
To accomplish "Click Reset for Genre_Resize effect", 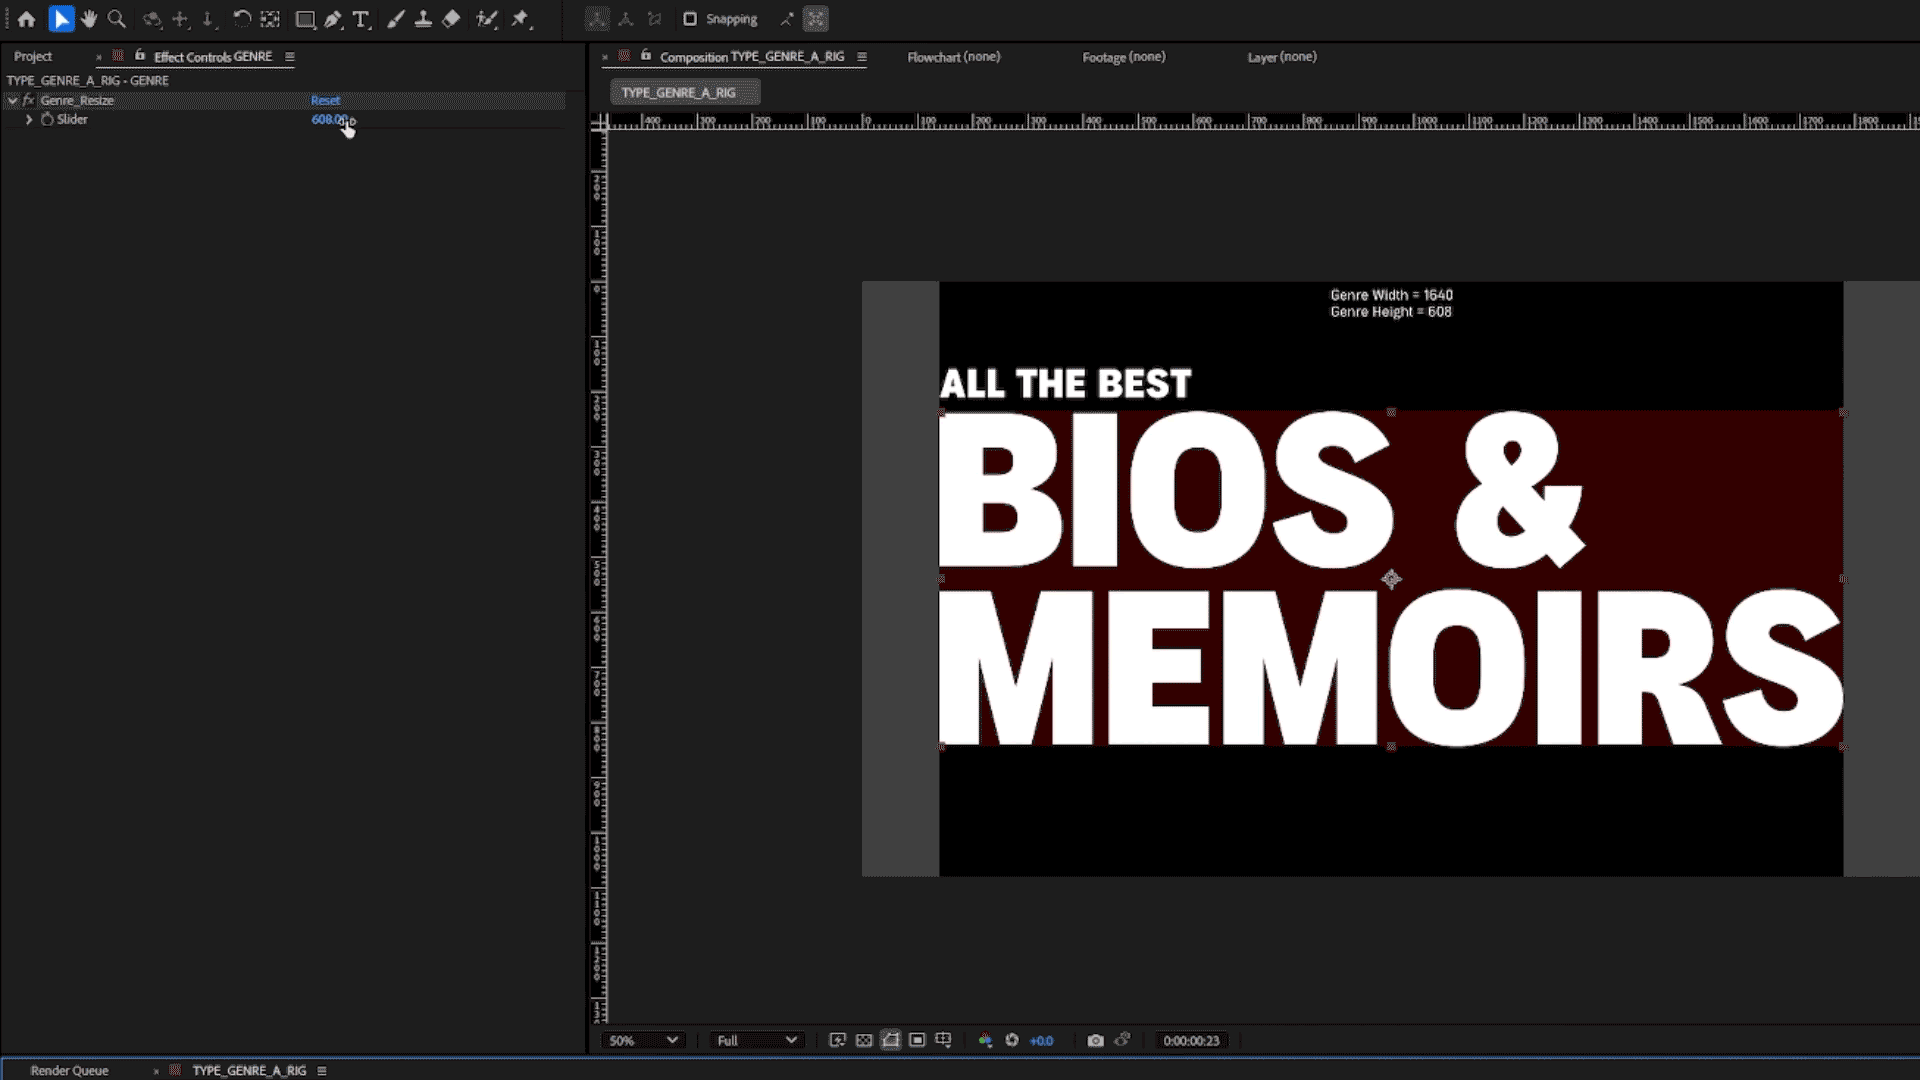I will click(x=325, y=100).
